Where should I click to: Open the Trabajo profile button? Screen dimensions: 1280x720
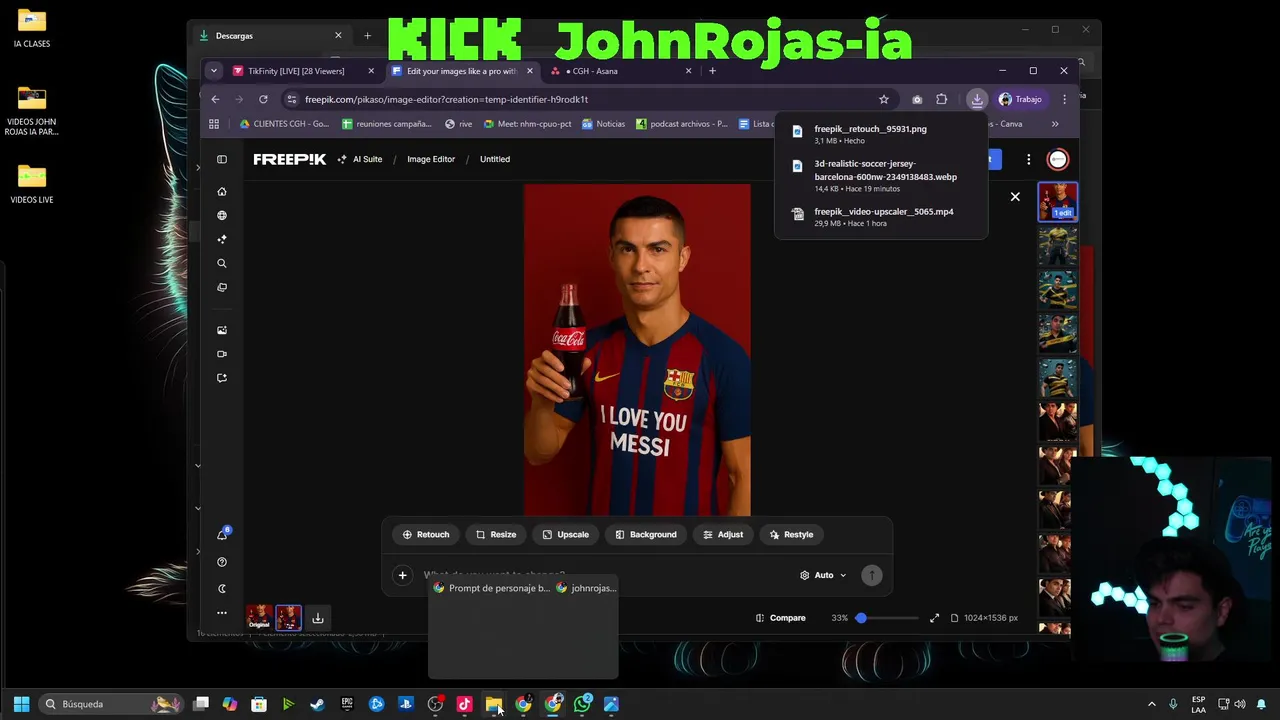click(1021, 99)
